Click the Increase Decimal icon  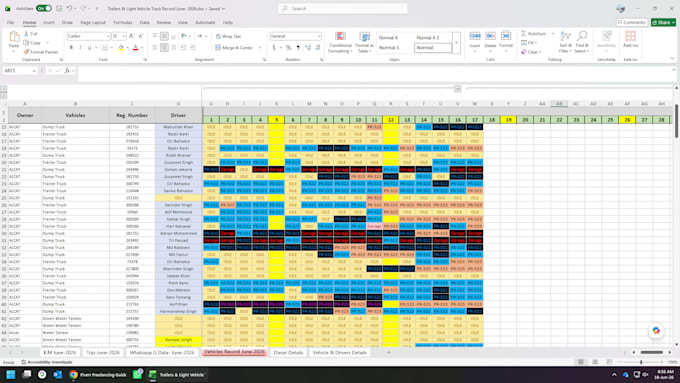click(x=308, y=47)
